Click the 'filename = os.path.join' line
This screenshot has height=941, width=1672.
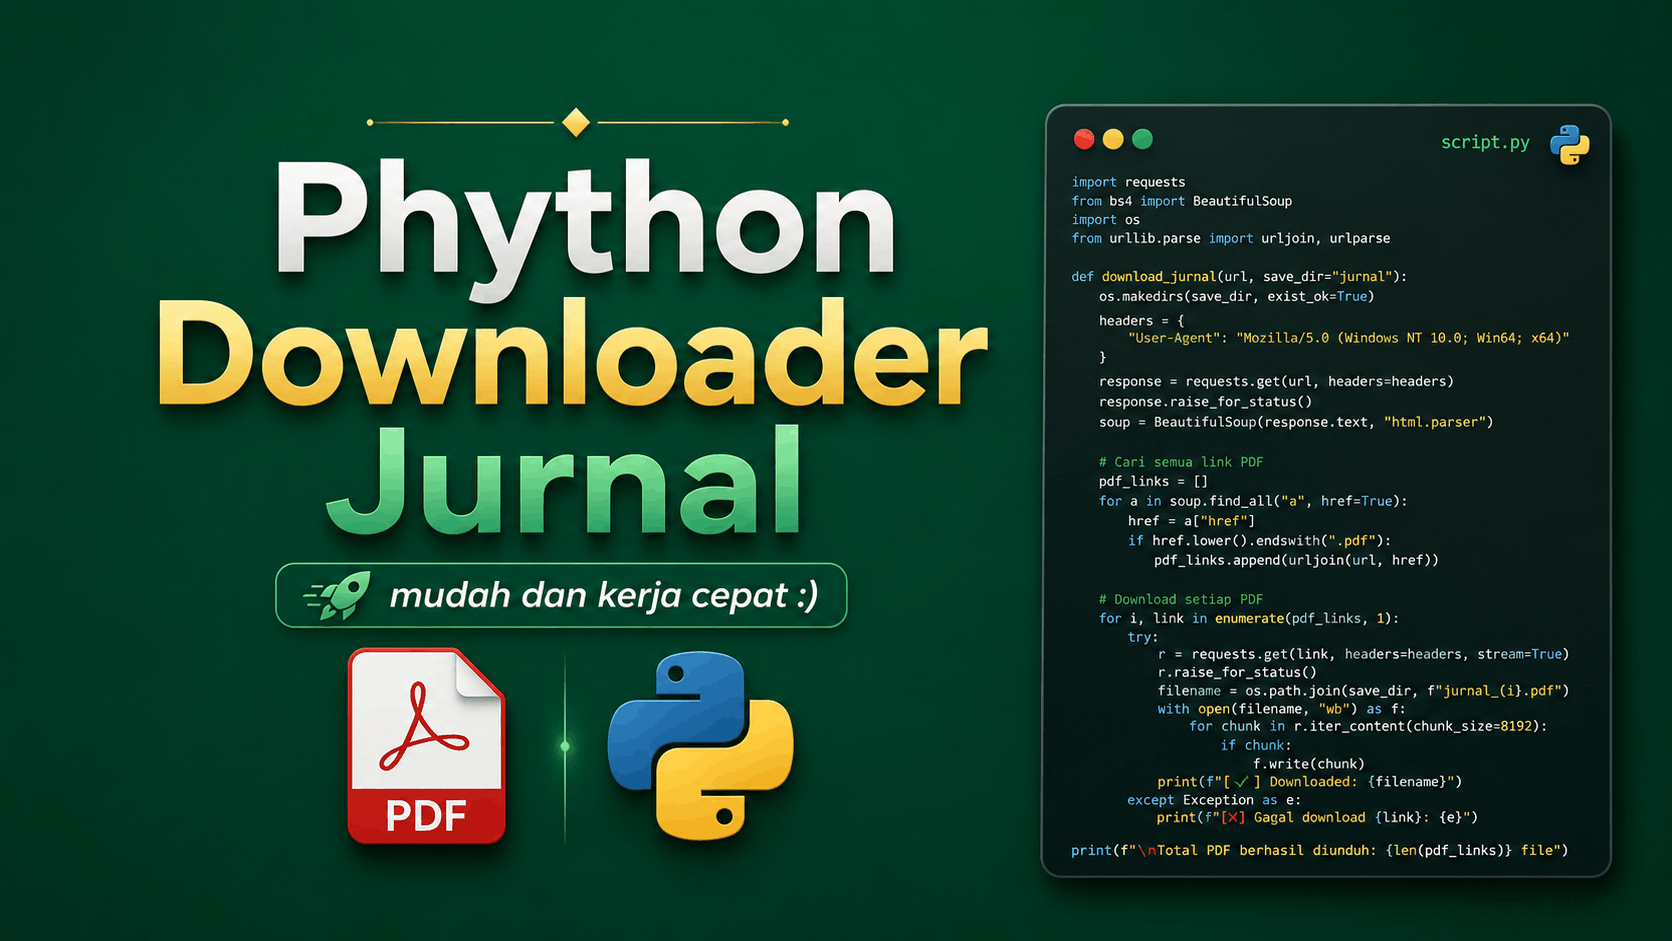1363,690
